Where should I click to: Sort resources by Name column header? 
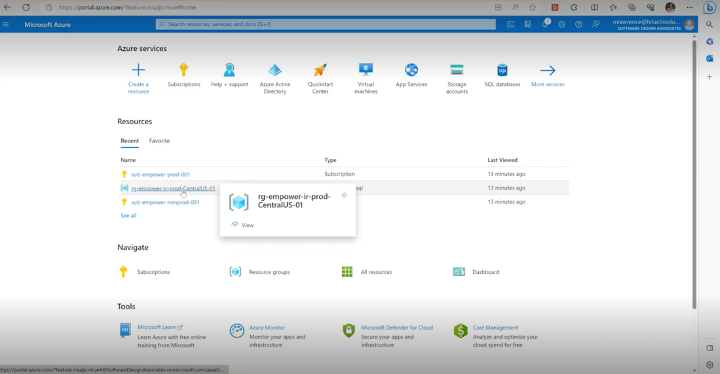point(128,160)
